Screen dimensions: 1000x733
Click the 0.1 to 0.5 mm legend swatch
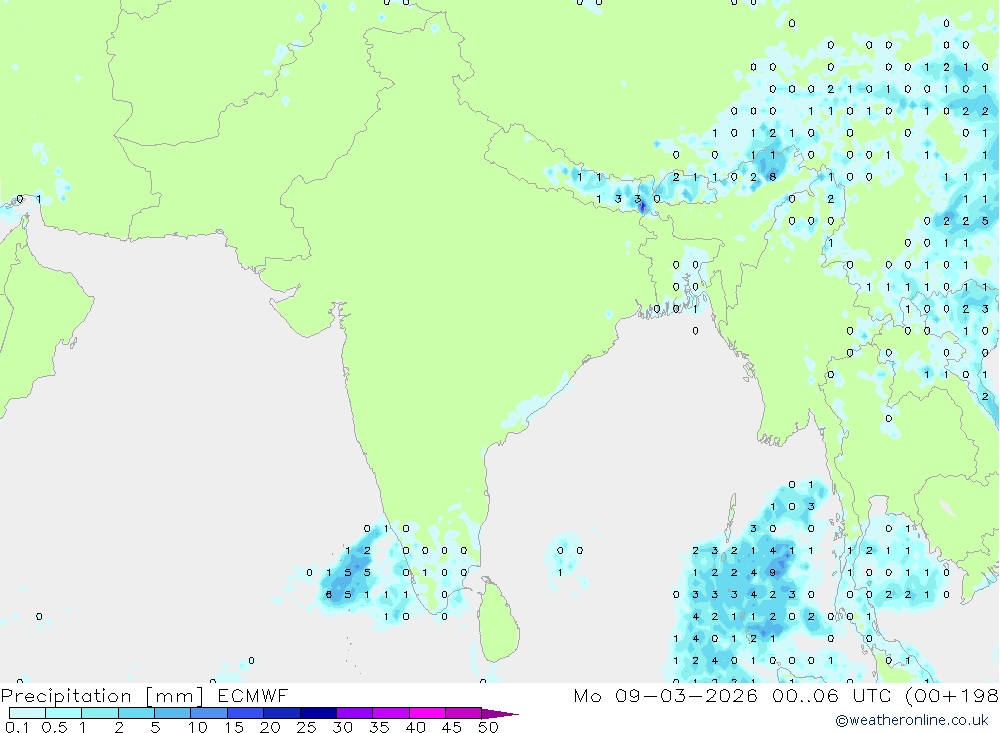[27, 713]
